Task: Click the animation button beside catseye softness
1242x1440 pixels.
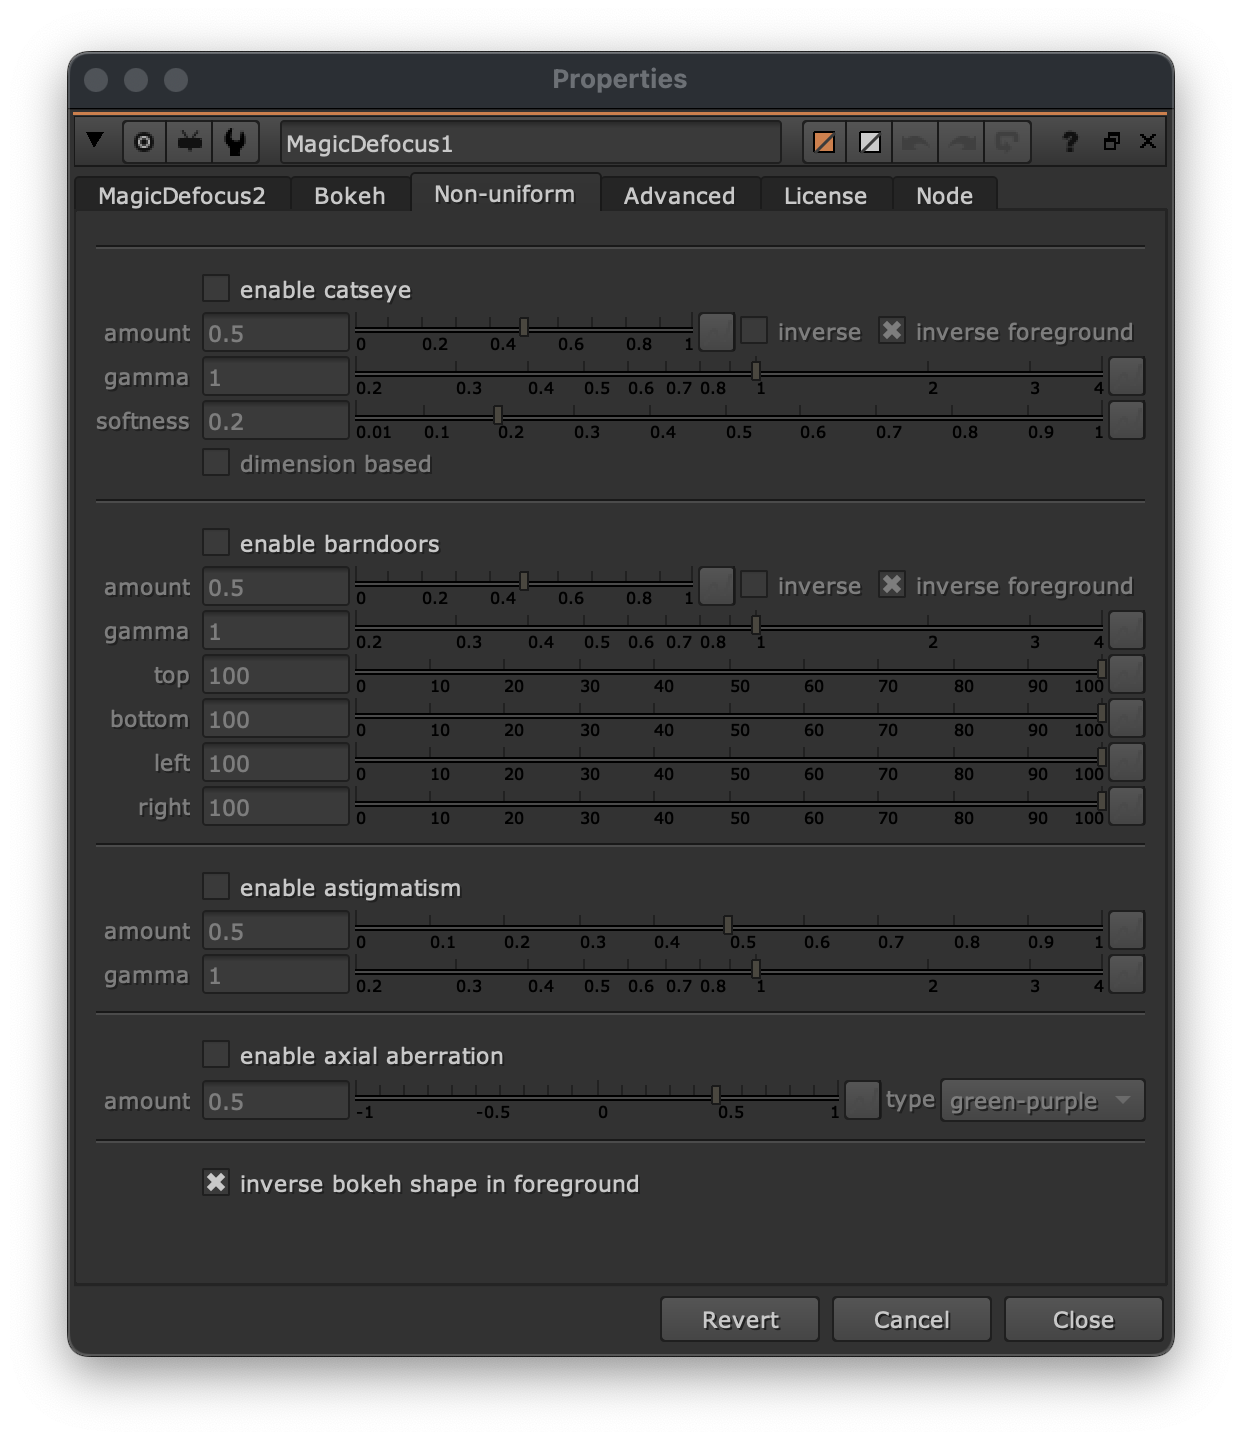Action: 1126,421
